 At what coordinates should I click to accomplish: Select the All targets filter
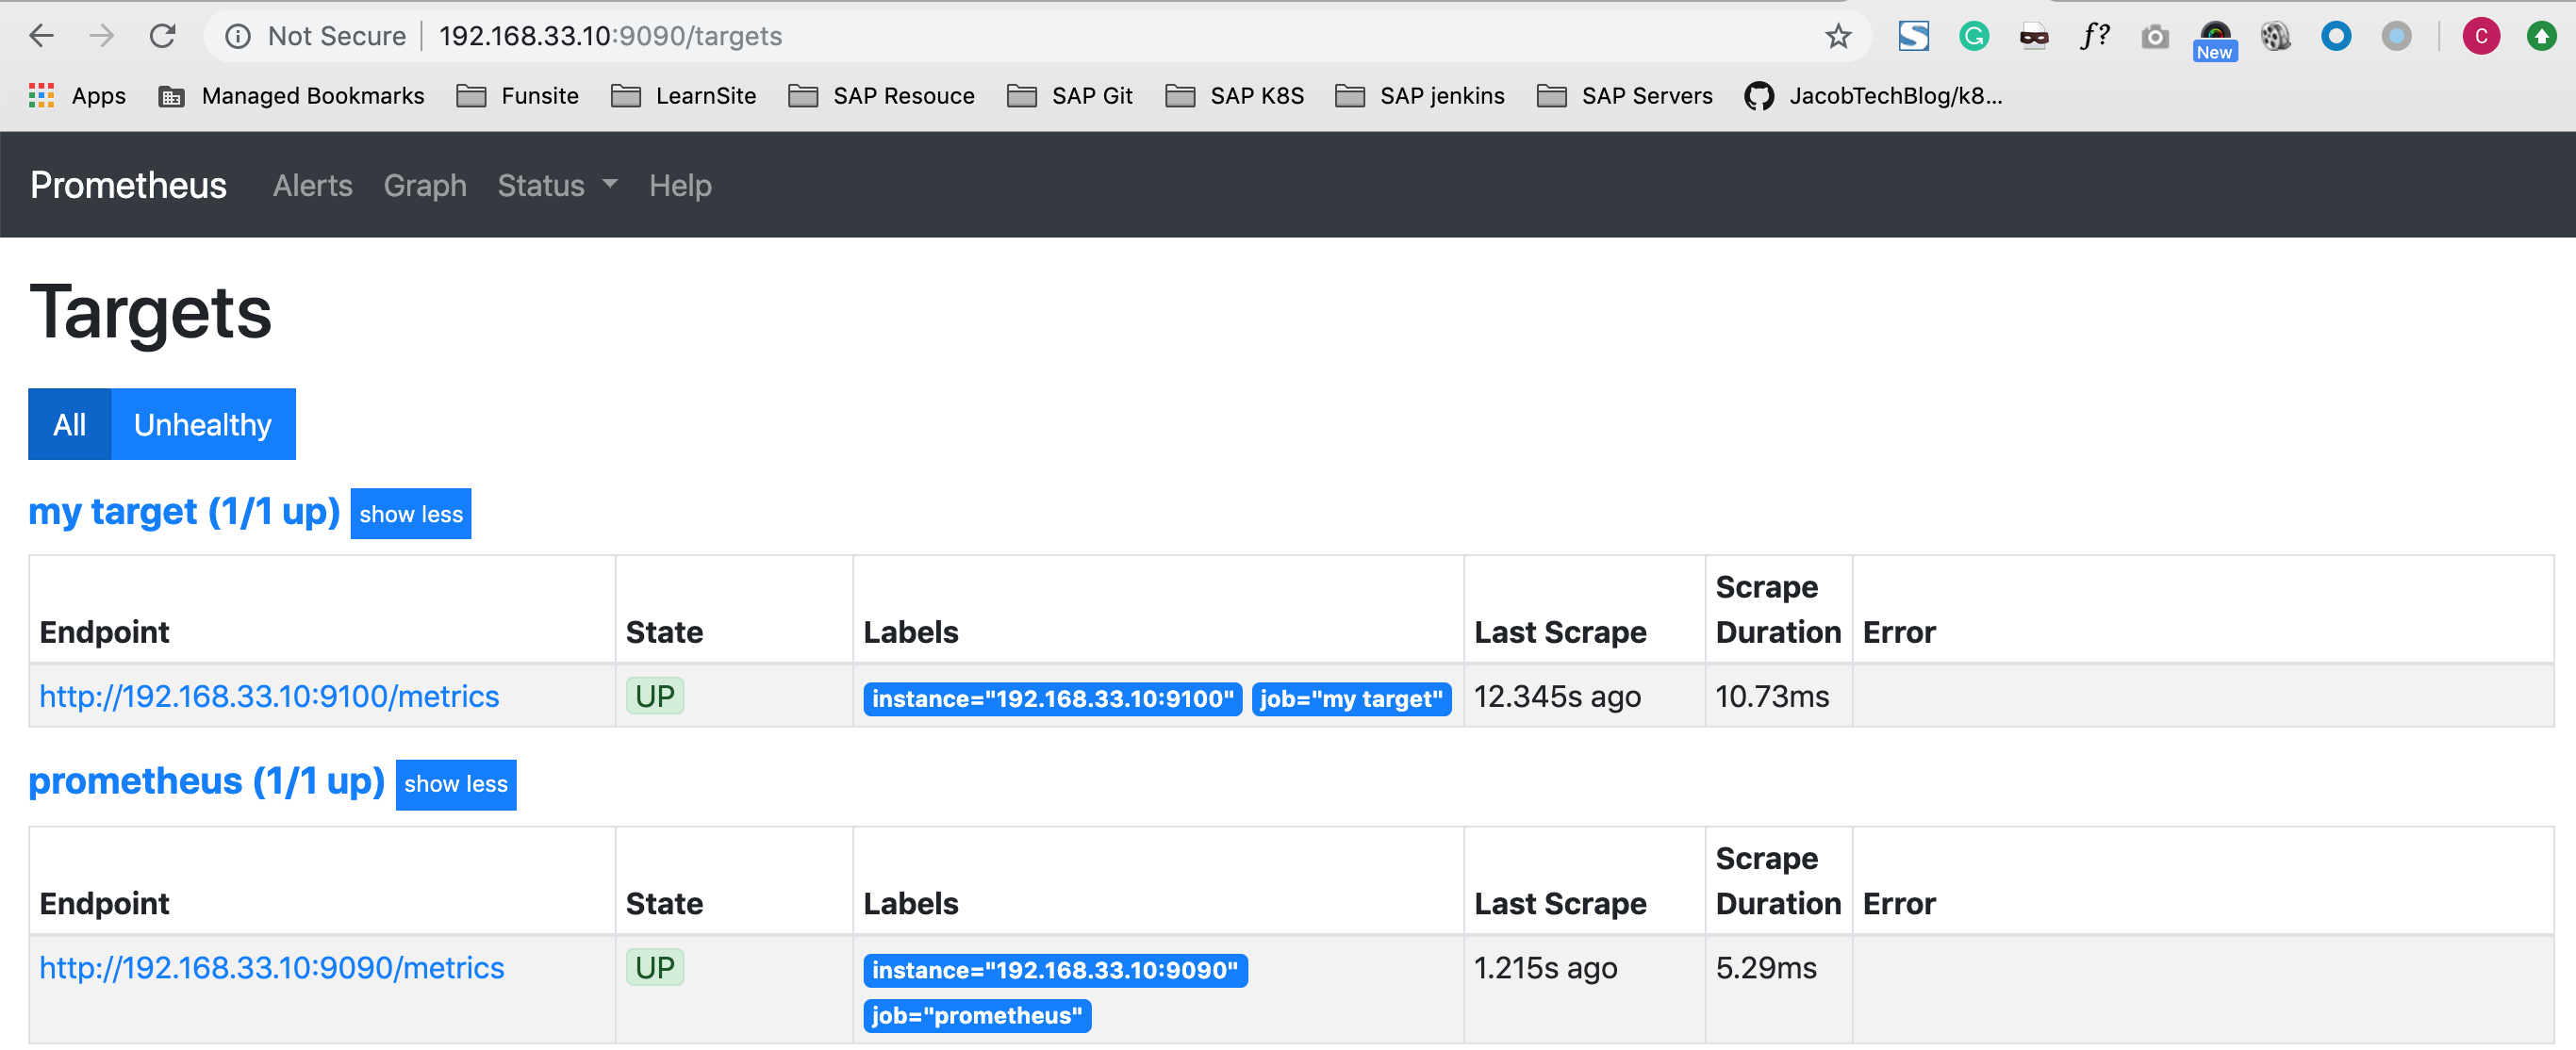click(70, 425)
